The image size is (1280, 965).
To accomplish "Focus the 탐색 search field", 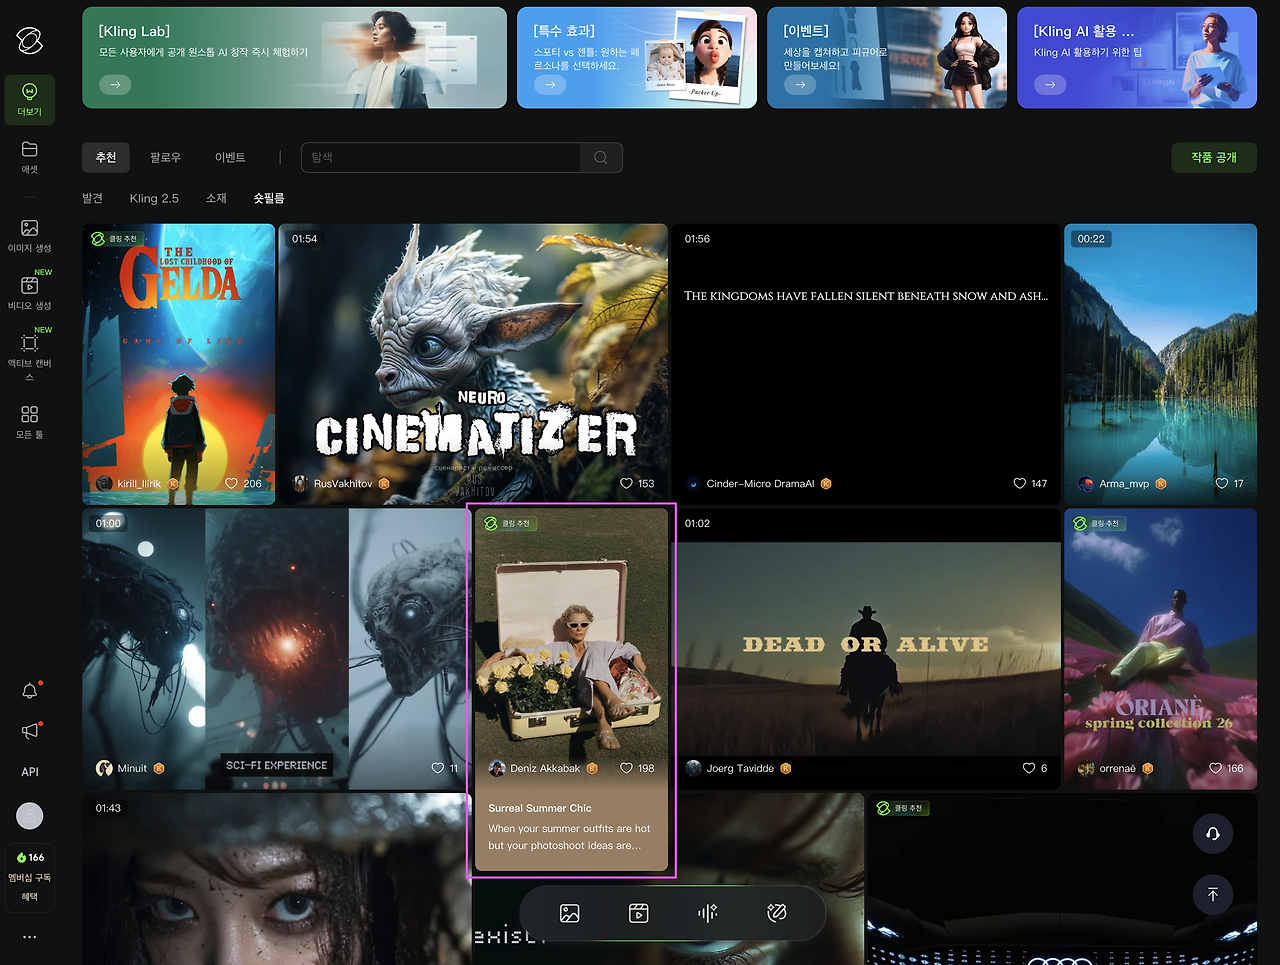I will click(441, 157).
